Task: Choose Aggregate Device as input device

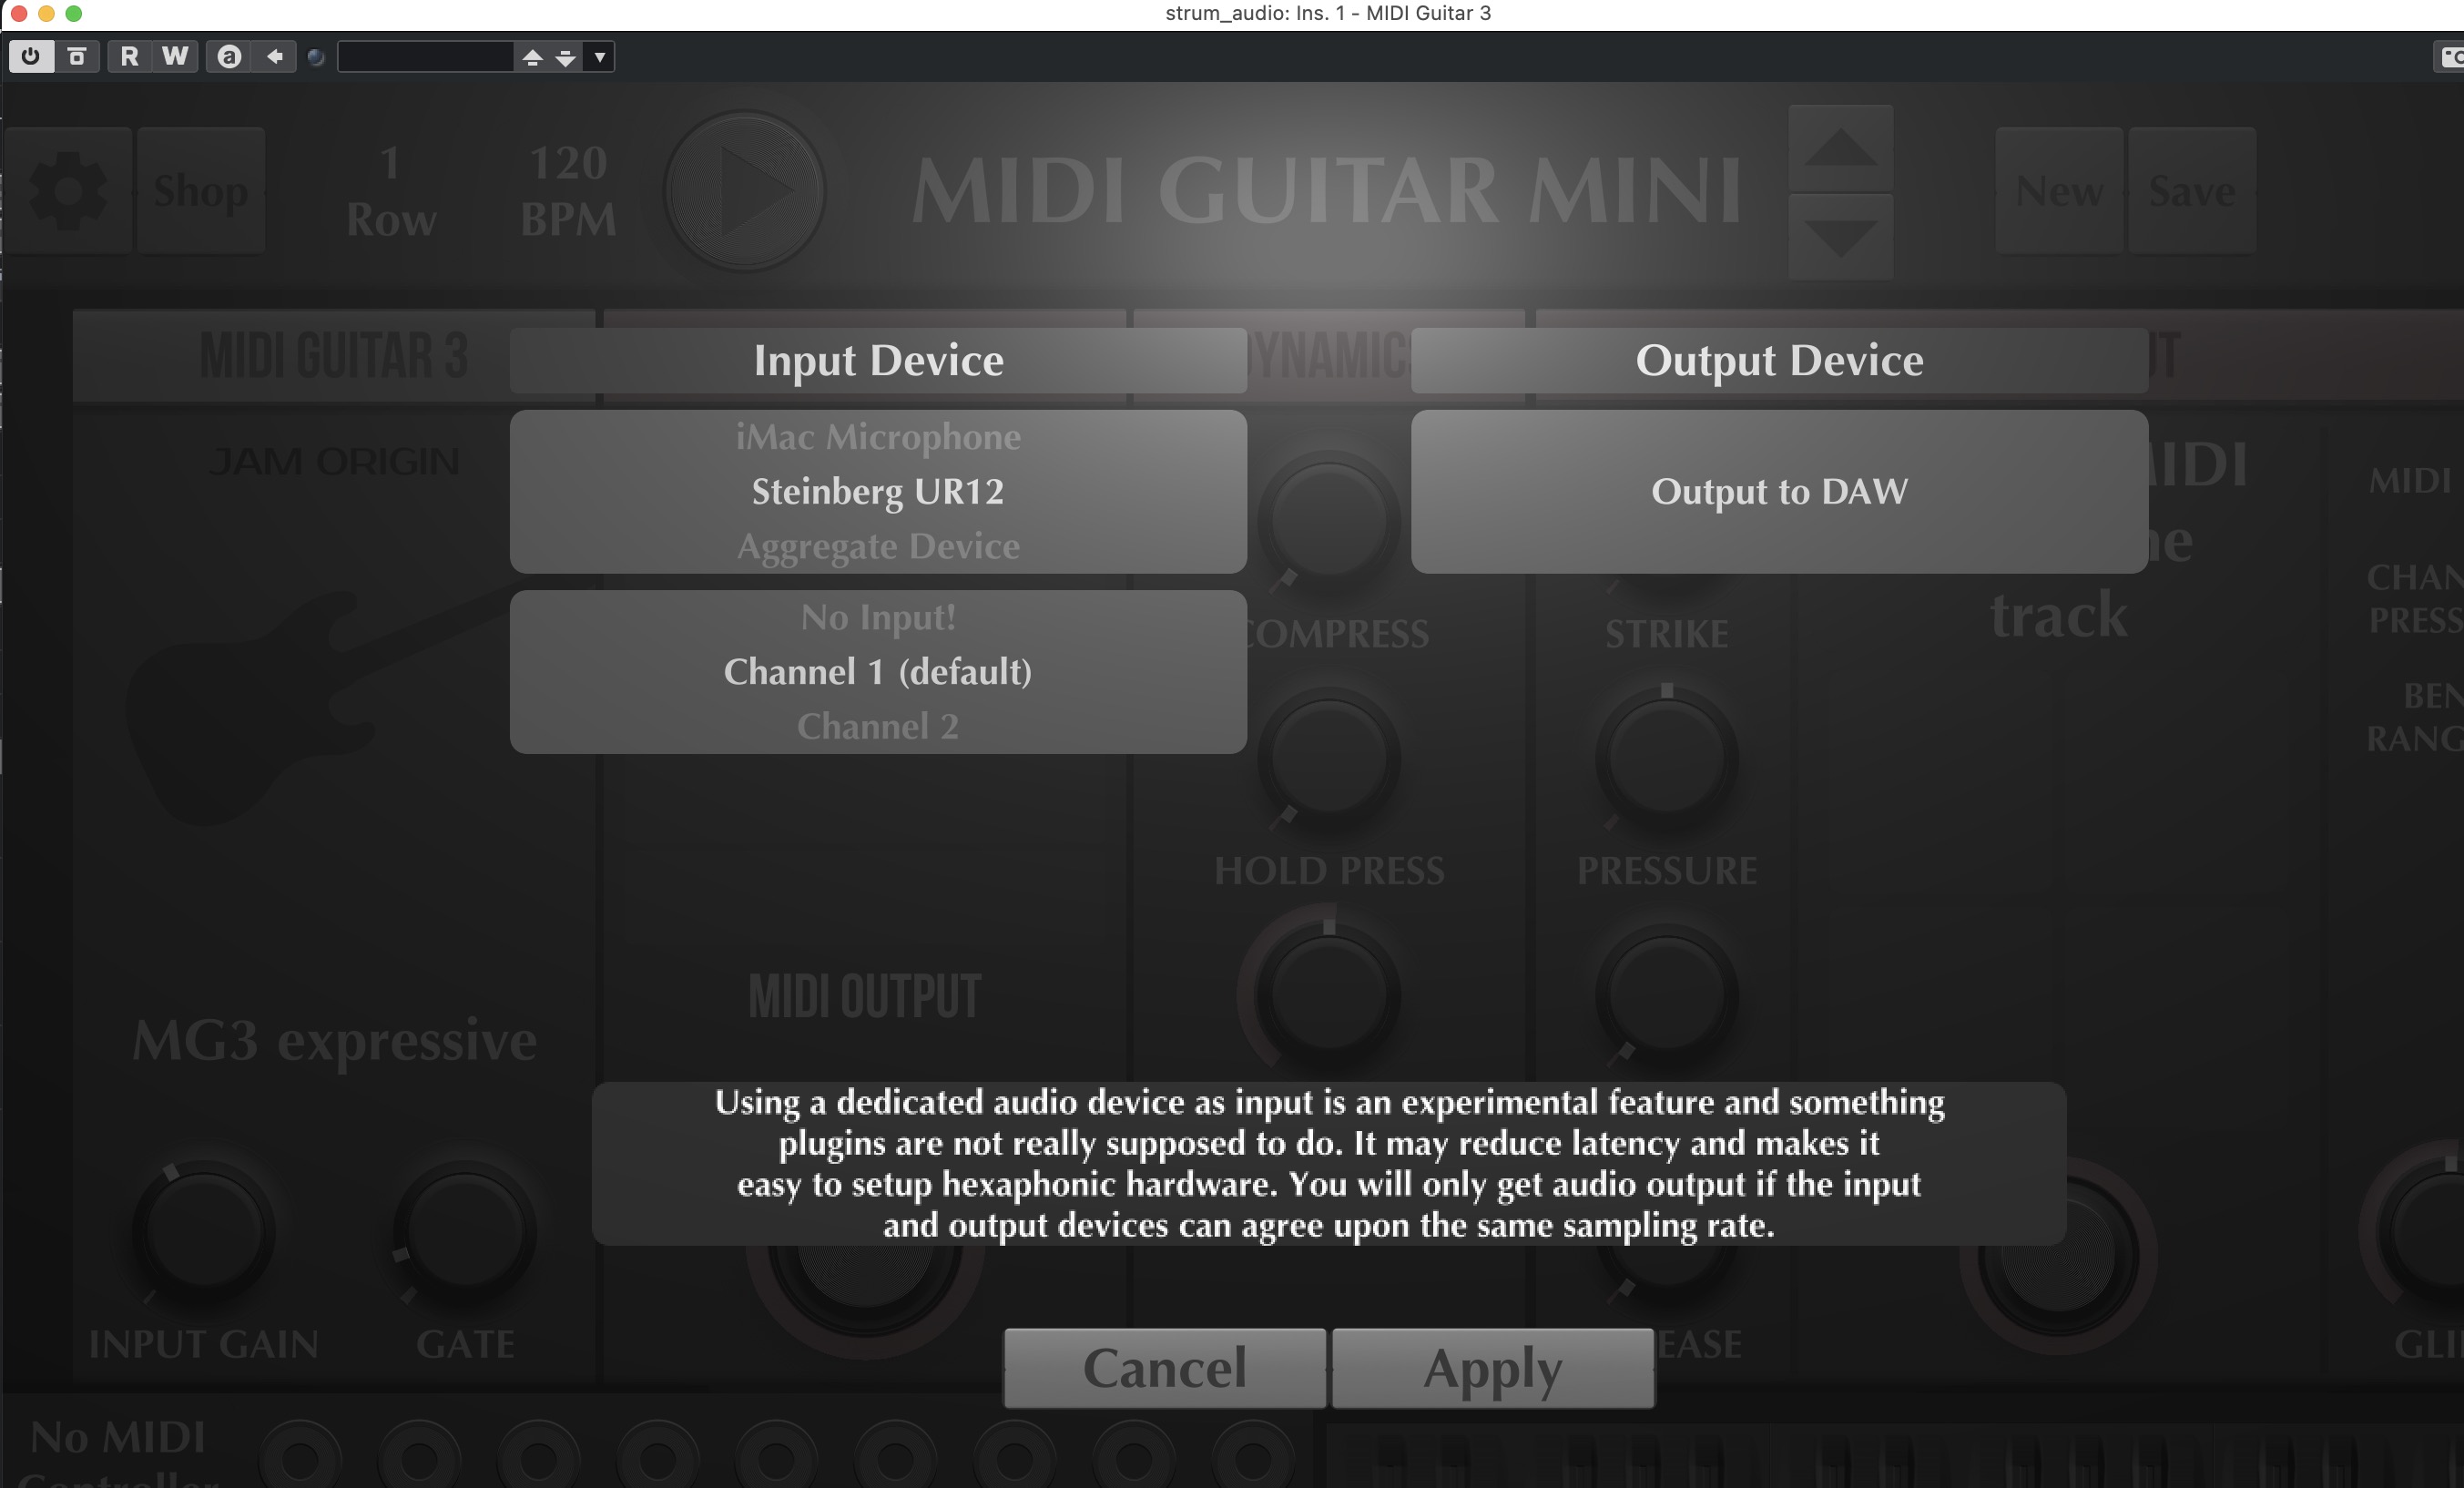Action: [878, 546]
